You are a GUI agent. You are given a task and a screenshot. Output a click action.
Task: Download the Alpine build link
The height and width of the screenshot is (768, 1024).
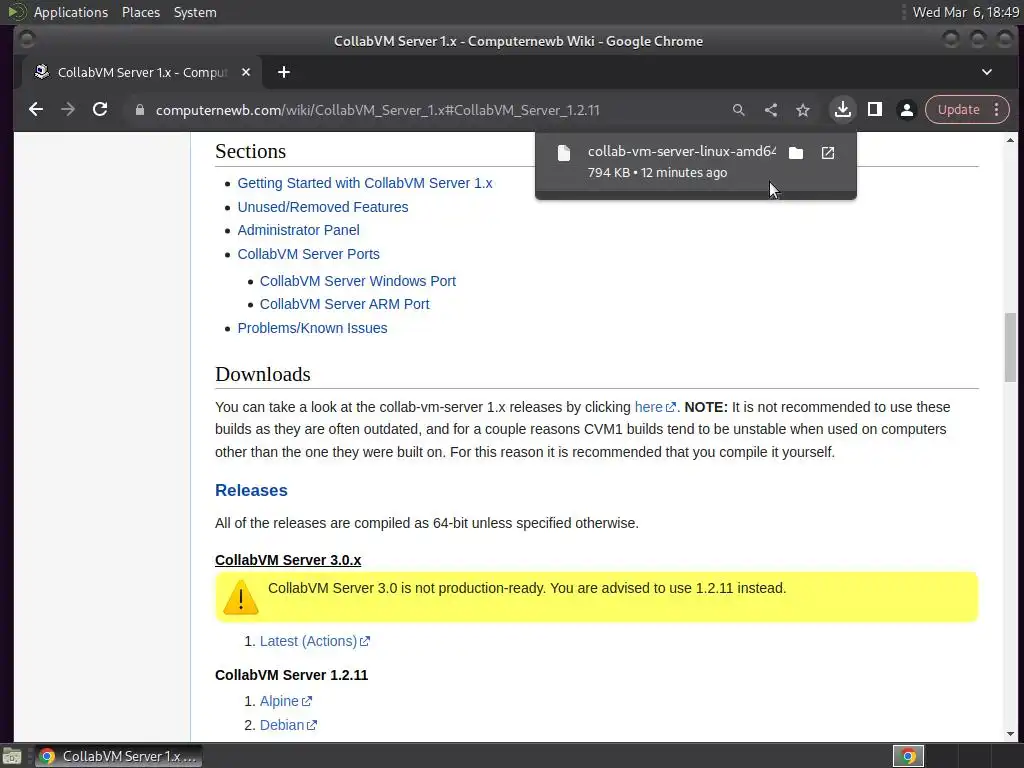click(x=285, y=701)
